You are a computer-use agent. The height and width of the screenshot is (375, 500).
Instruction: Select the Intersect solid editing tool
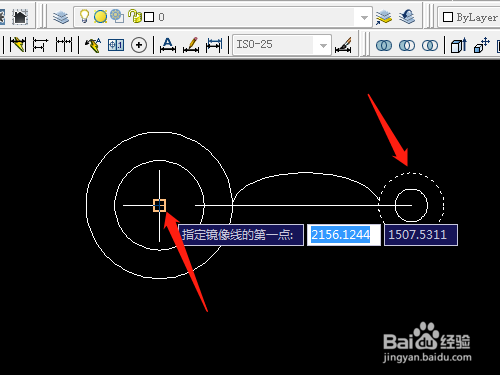coord(430,45)
